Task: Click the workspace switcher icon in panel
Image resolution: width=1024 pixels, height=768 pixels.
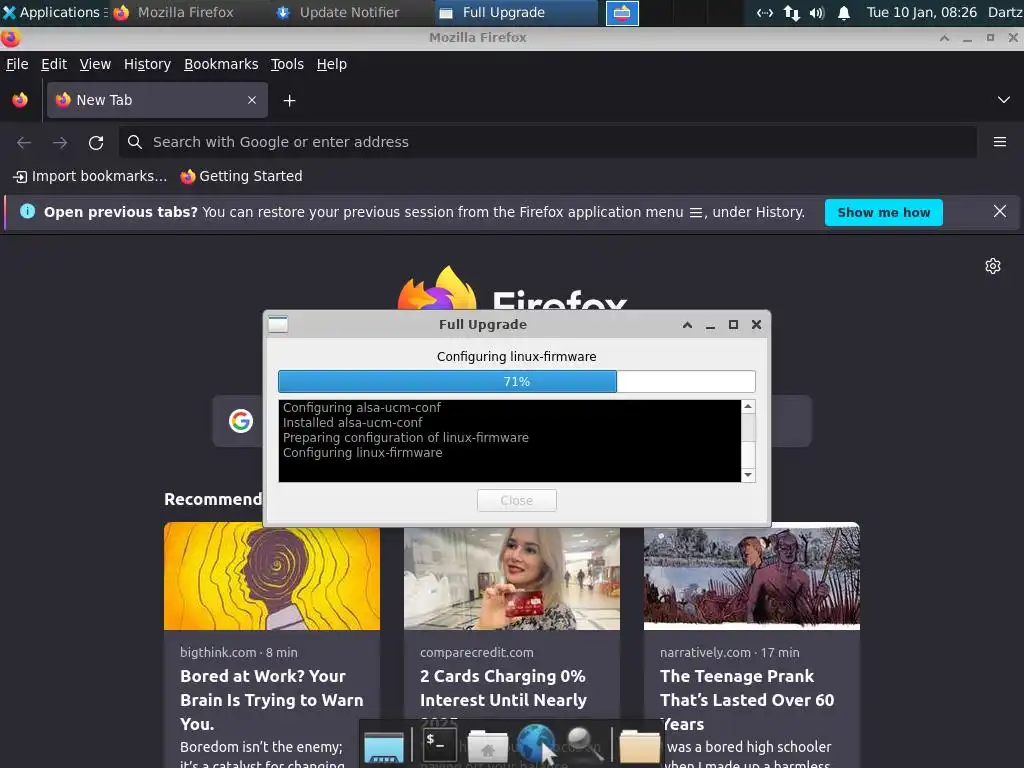Action: coord(622,13)
